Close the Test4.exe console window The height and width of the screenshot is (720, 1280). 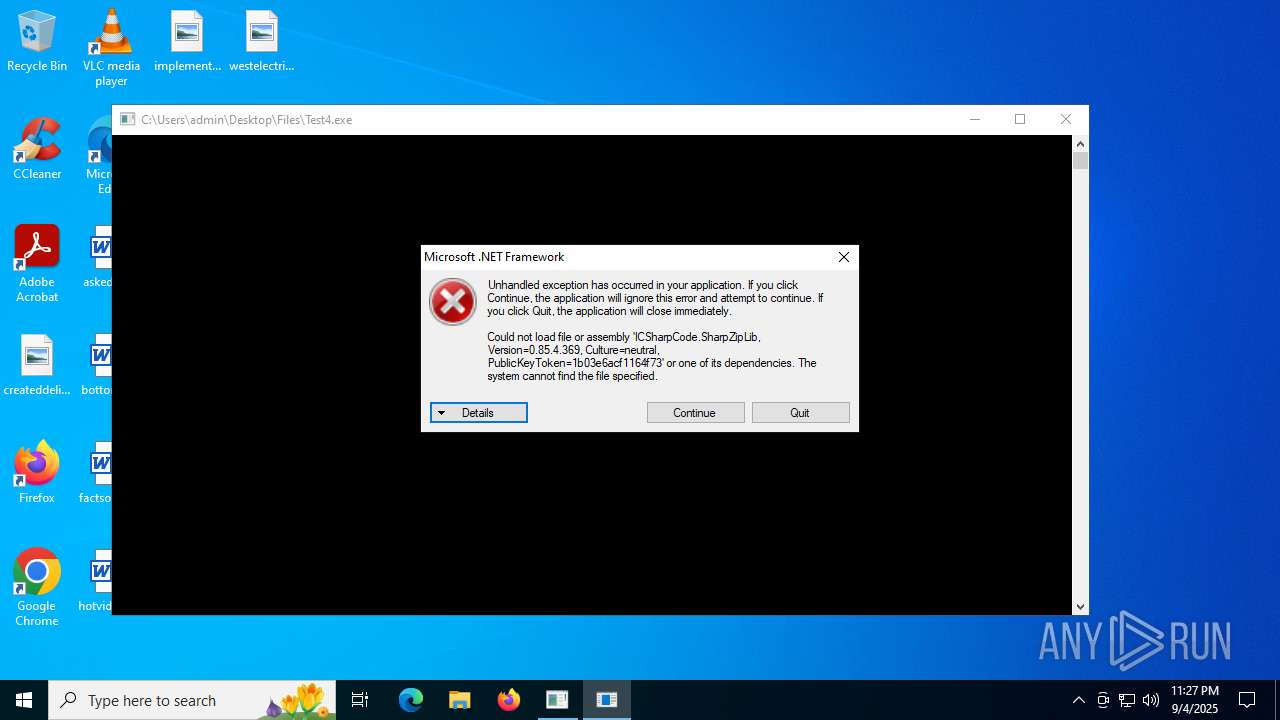(1066, 119)
